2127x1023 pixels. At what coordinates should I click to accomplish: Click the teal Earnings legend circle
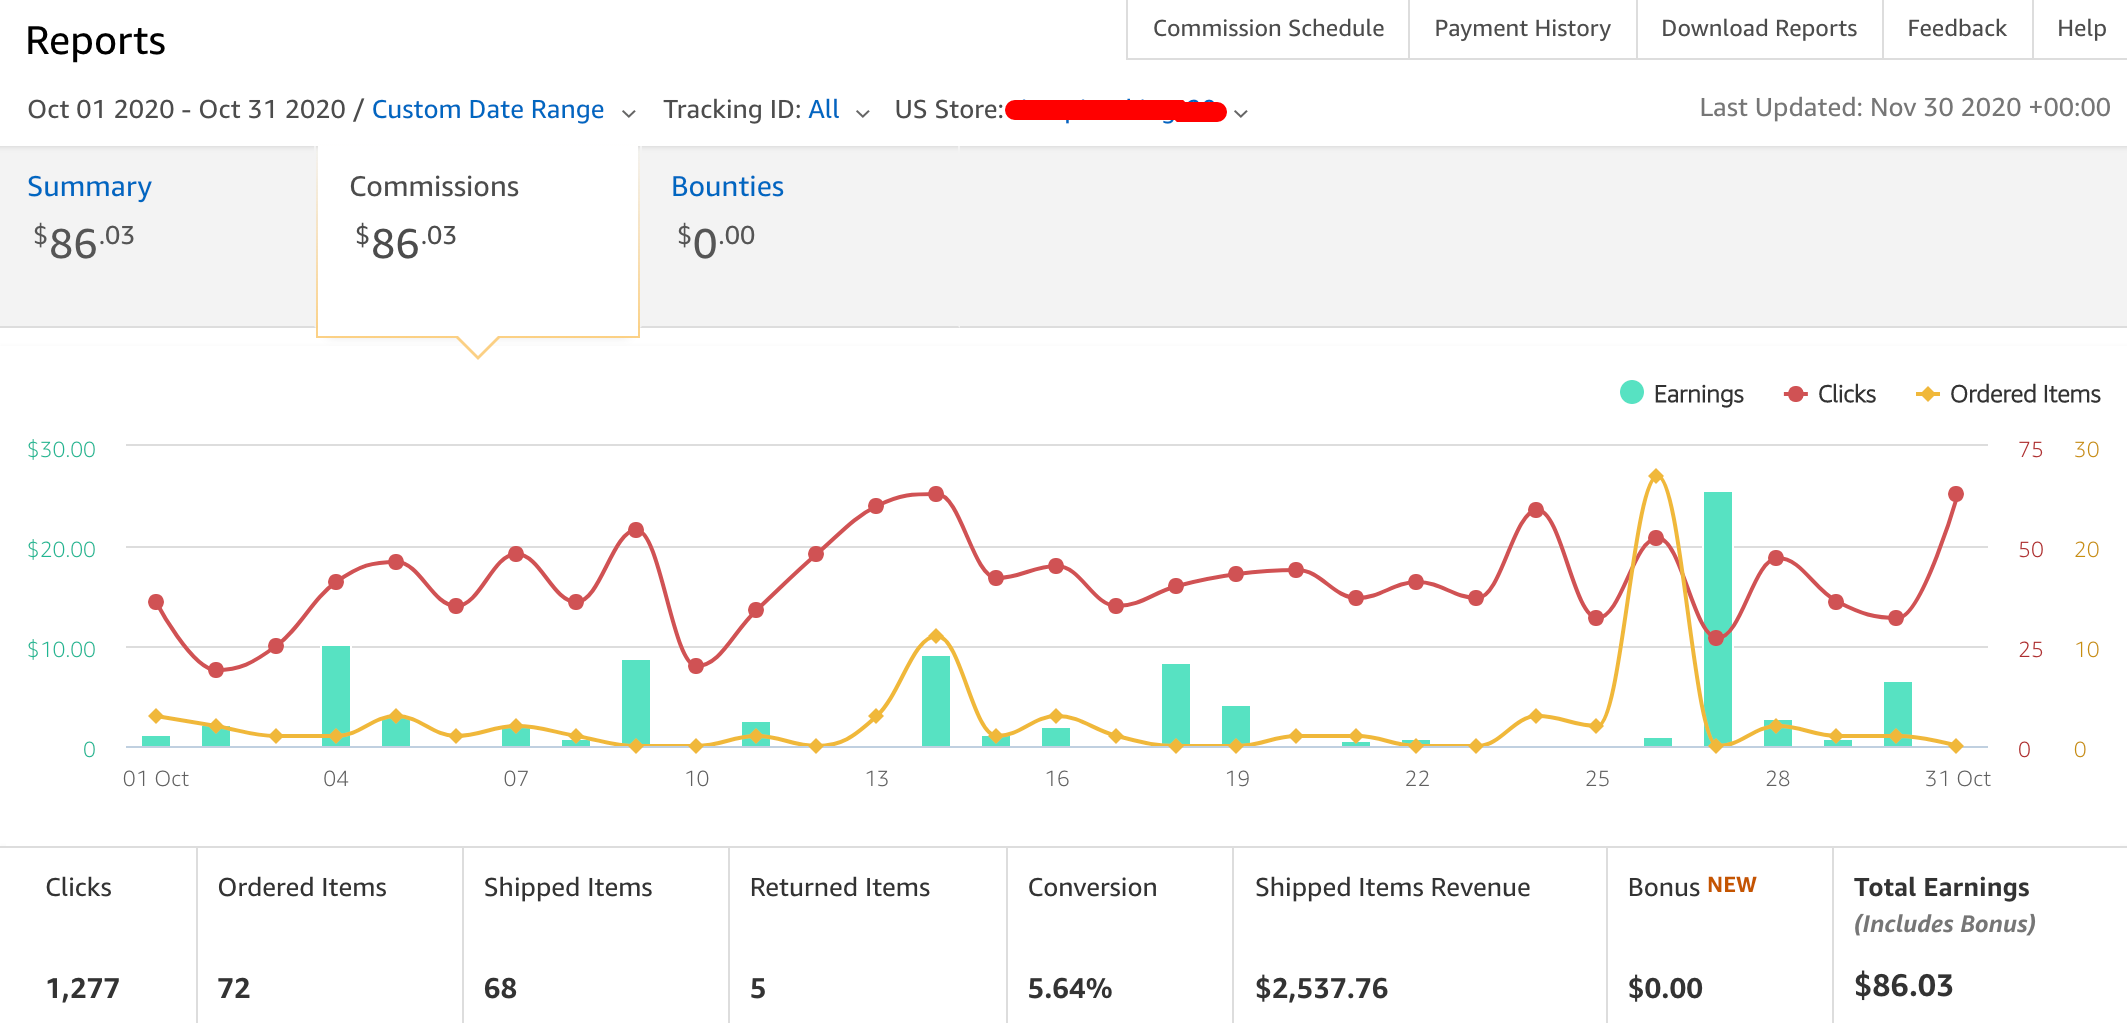(1631, 392)
